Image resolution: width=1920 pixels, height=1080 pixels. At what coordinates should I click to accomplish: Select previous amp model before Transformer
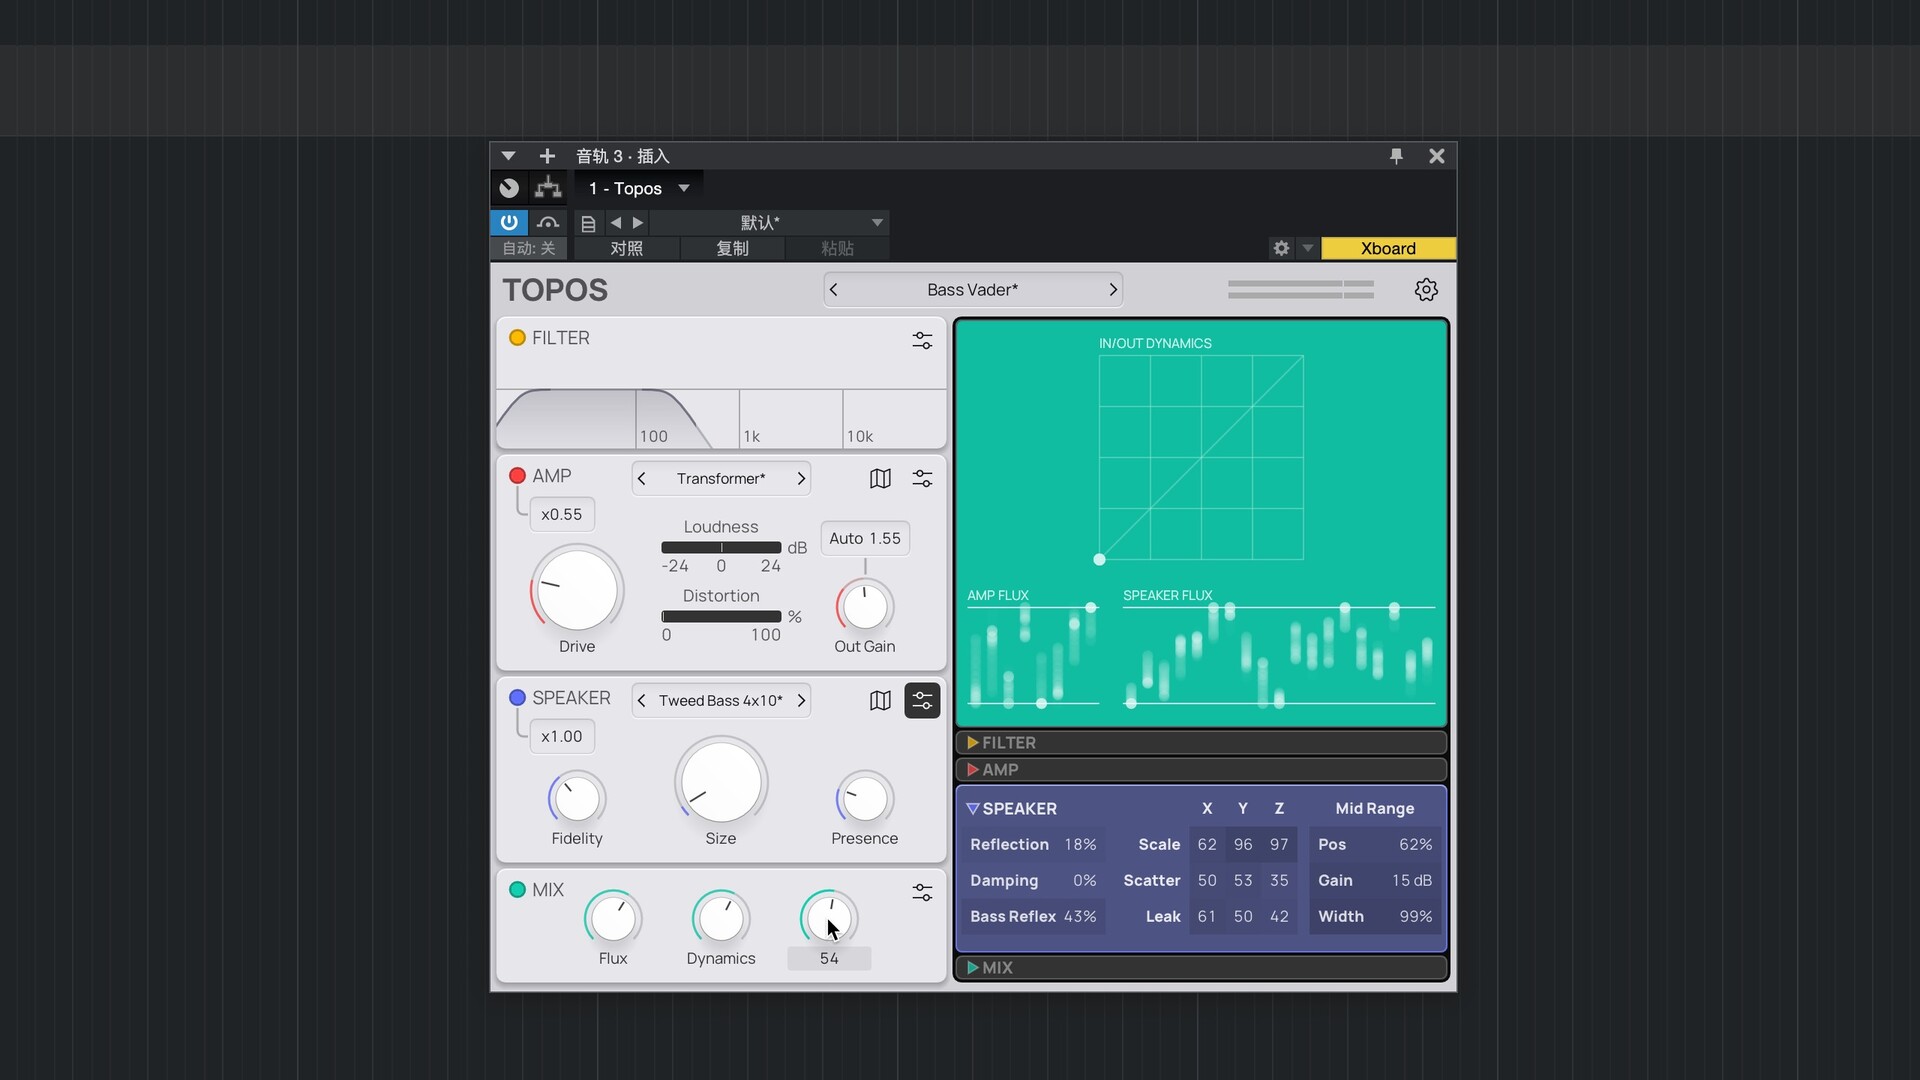point(642,479)
